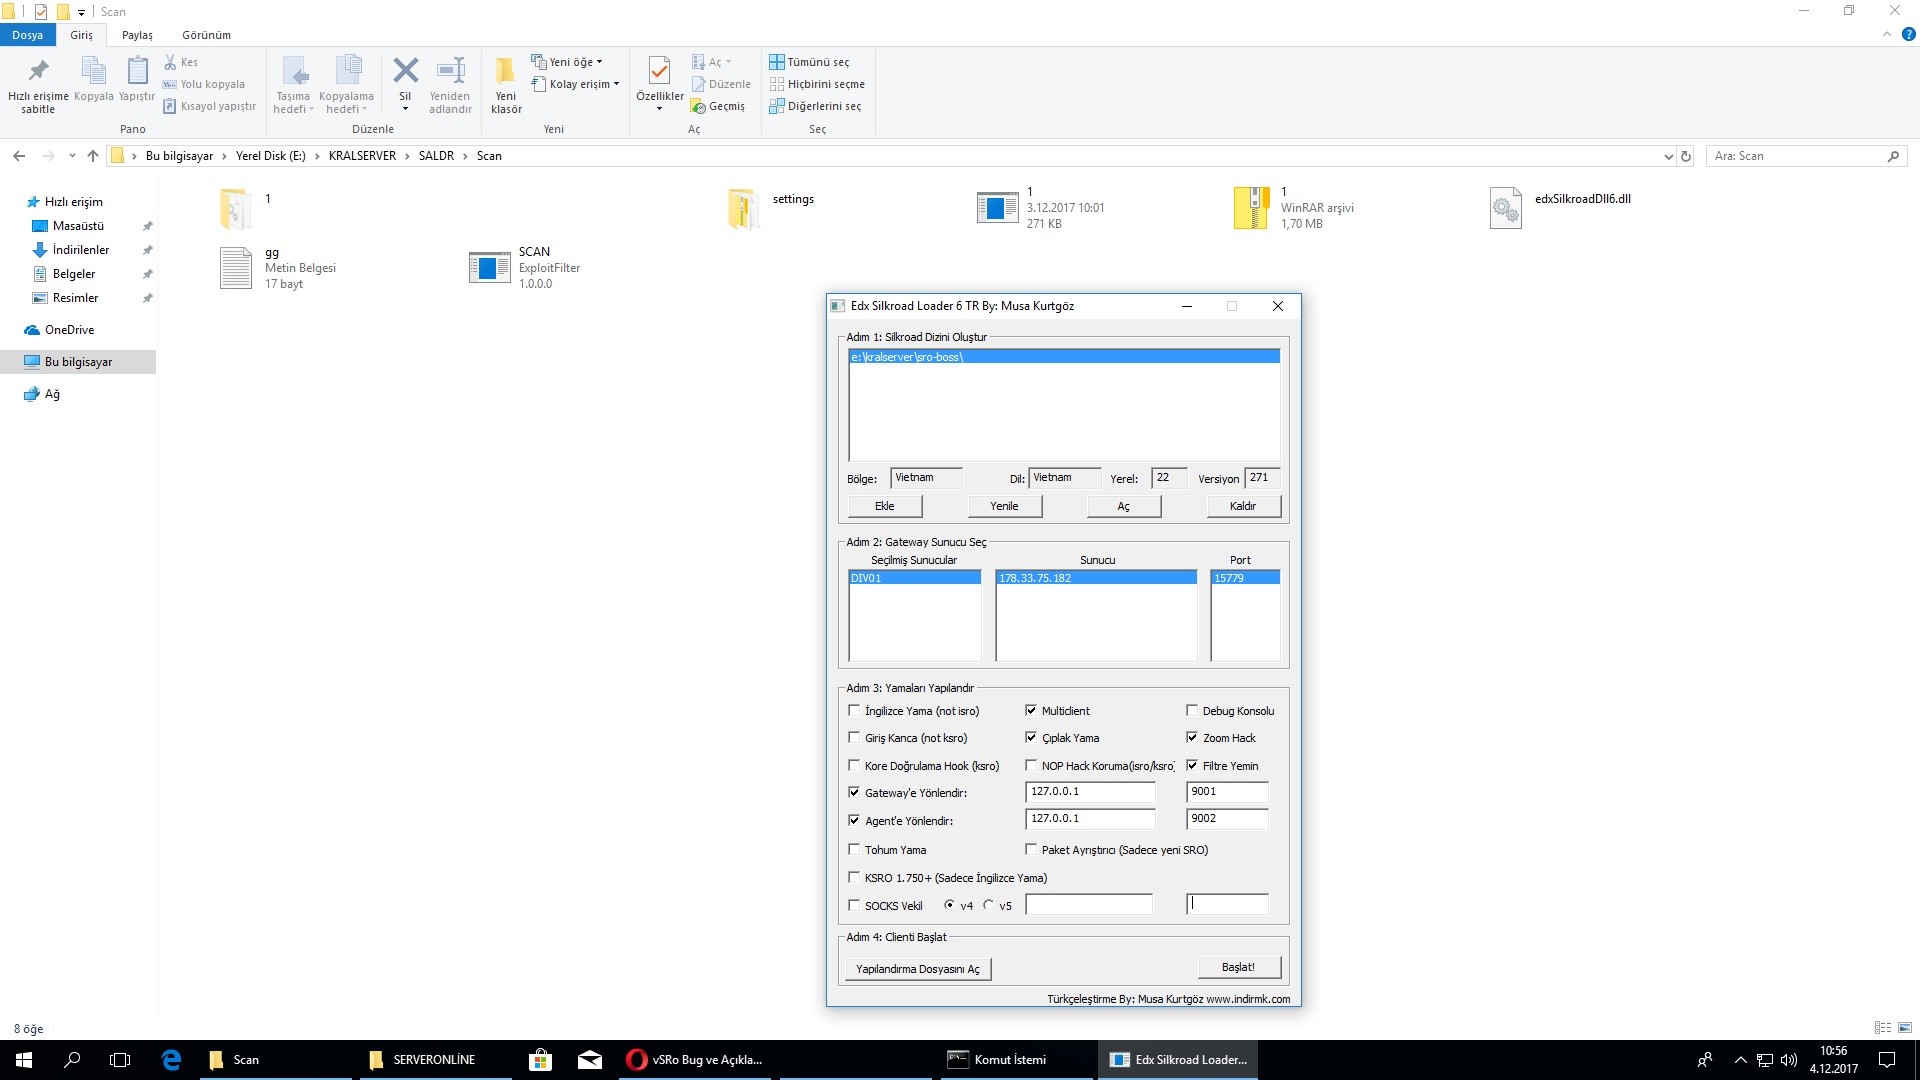Collapse the ribbon with chevron
This screenshot has height=1080, width=1920.
click(x=1886, y=34)
